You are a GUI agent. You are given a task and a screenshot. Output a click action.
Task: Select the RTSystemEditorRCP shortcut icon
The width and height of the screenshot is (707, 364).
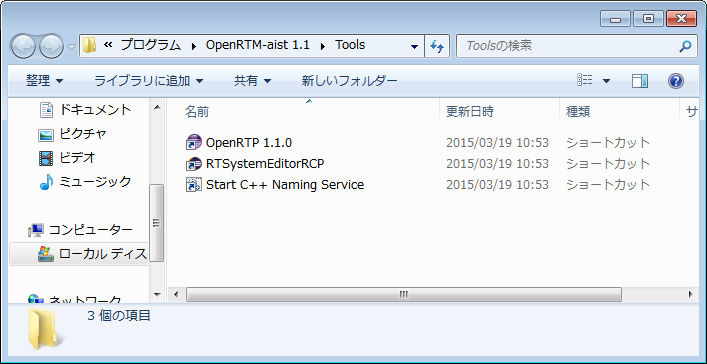coord(194,164)
